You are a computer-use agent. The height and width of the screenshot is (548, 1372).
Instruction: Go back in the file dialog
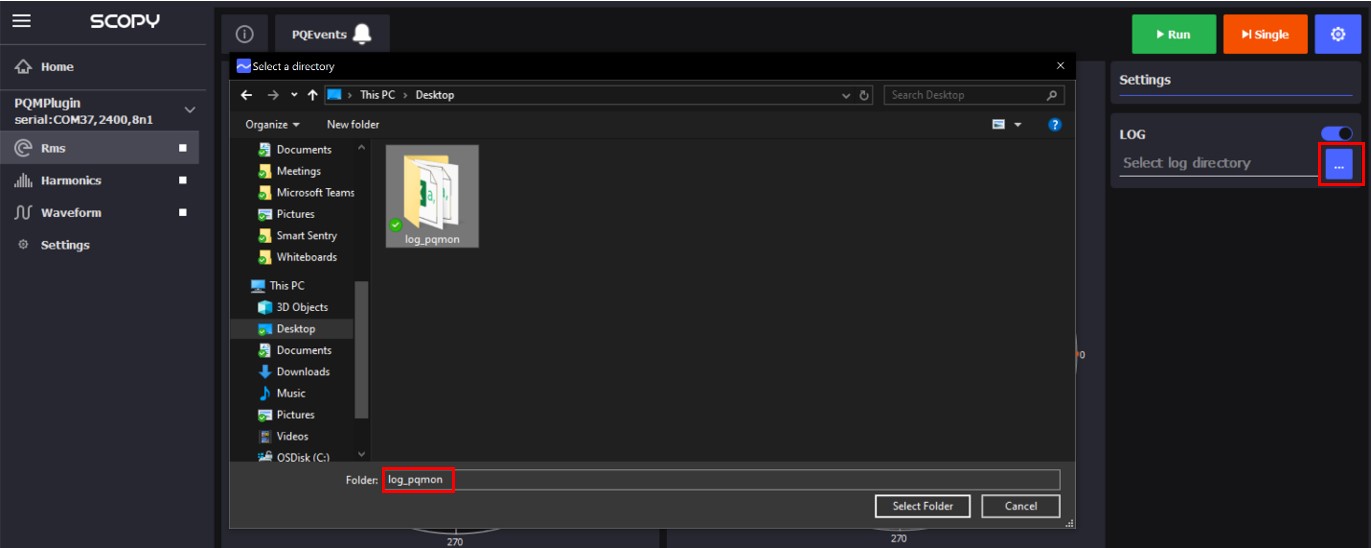(246, 95)
